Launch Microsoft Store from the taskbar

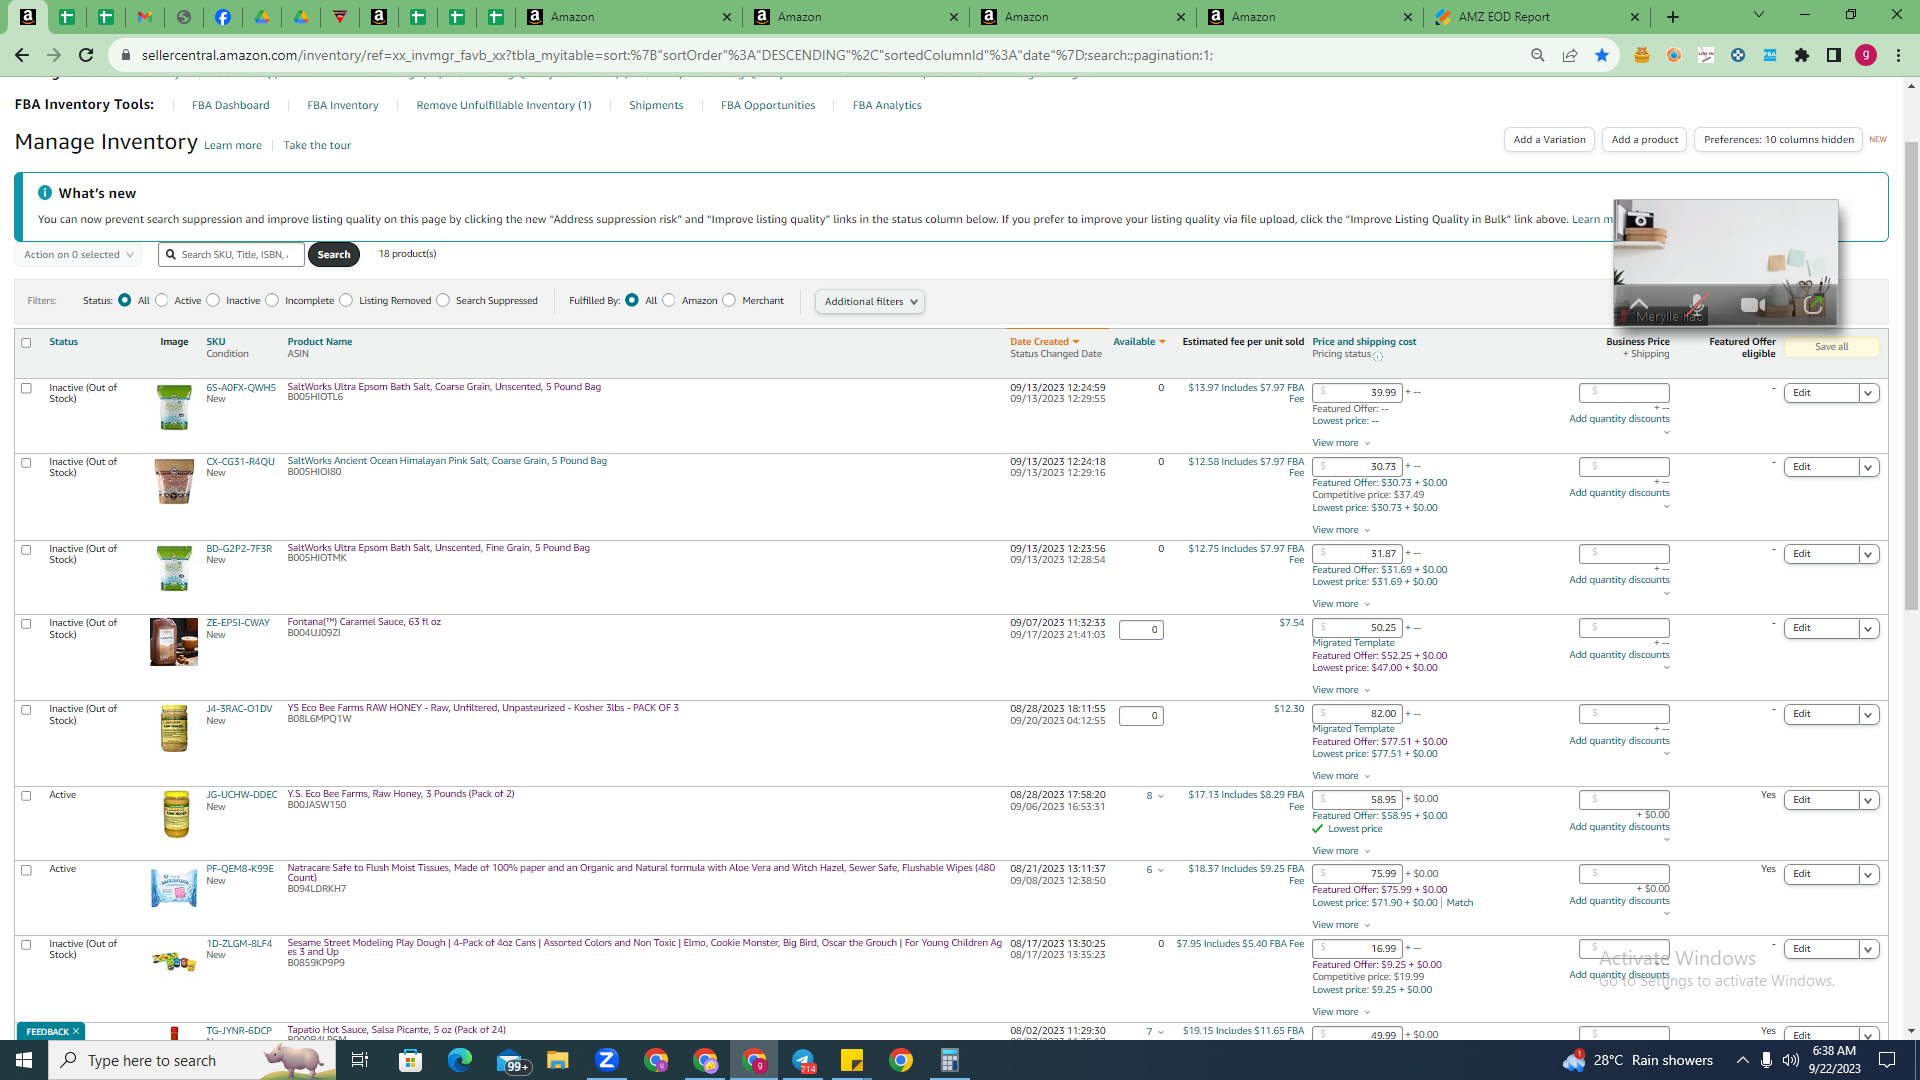pyautogui.click(x=410, y=1060)
